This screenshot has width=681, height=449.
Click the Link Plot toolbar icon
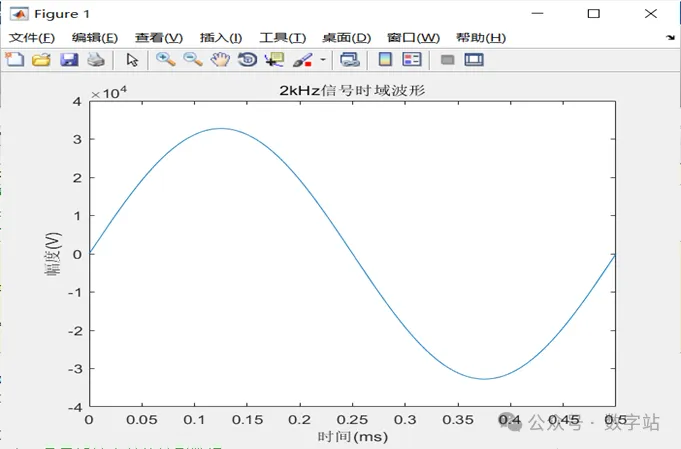[350, 59]
